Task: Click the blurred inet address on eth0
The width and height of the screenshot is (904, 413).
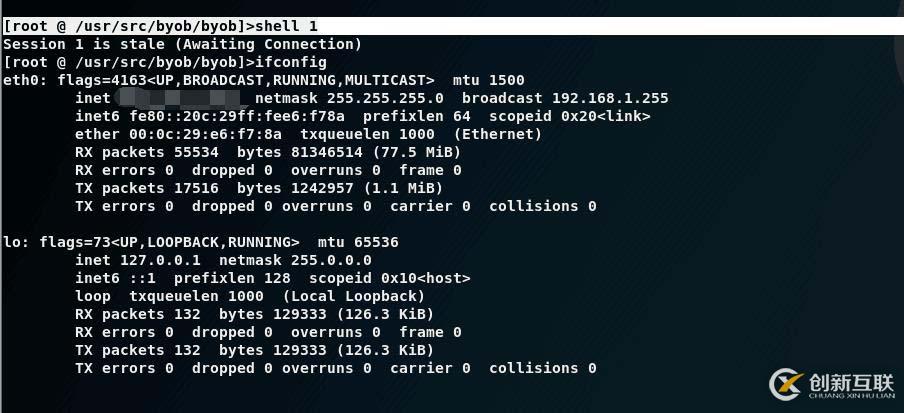Action: coord(180,98)
